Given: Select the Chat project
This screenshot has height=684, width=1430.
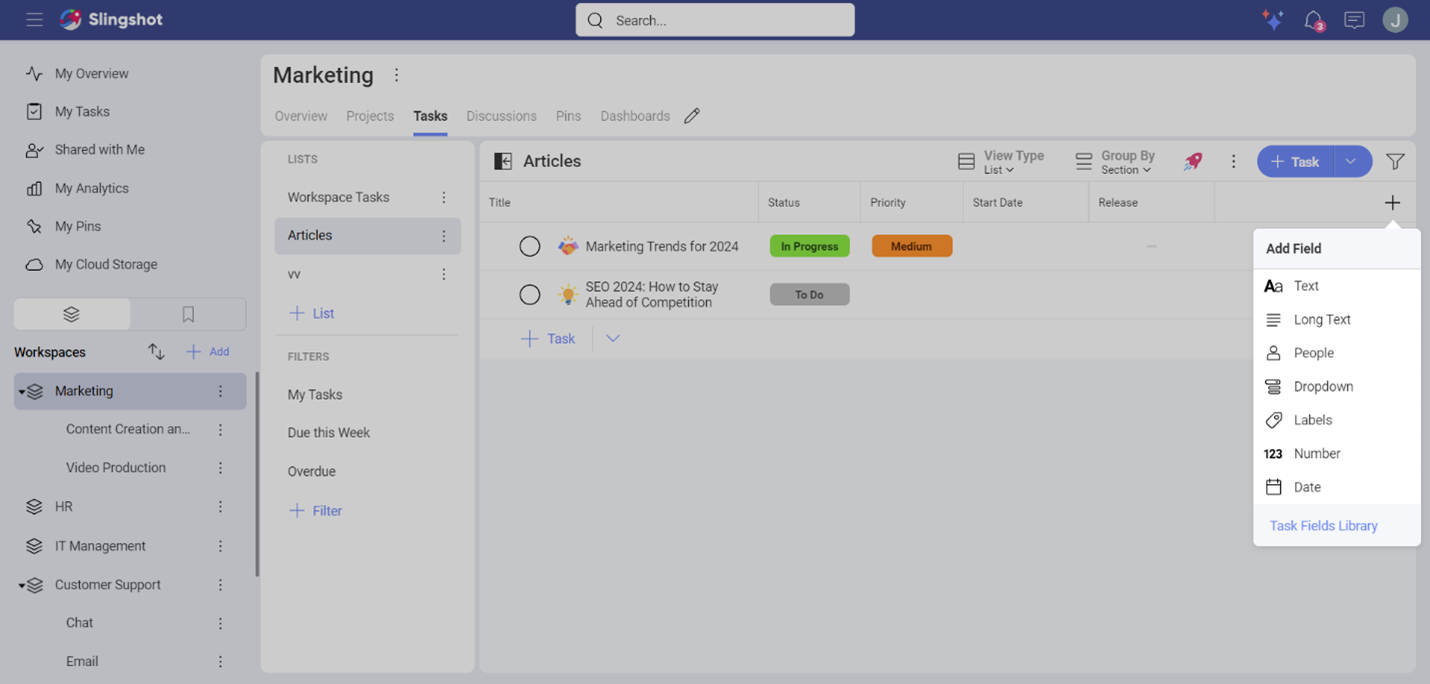Looking at the screenshot, I should [x=80, y=622].
